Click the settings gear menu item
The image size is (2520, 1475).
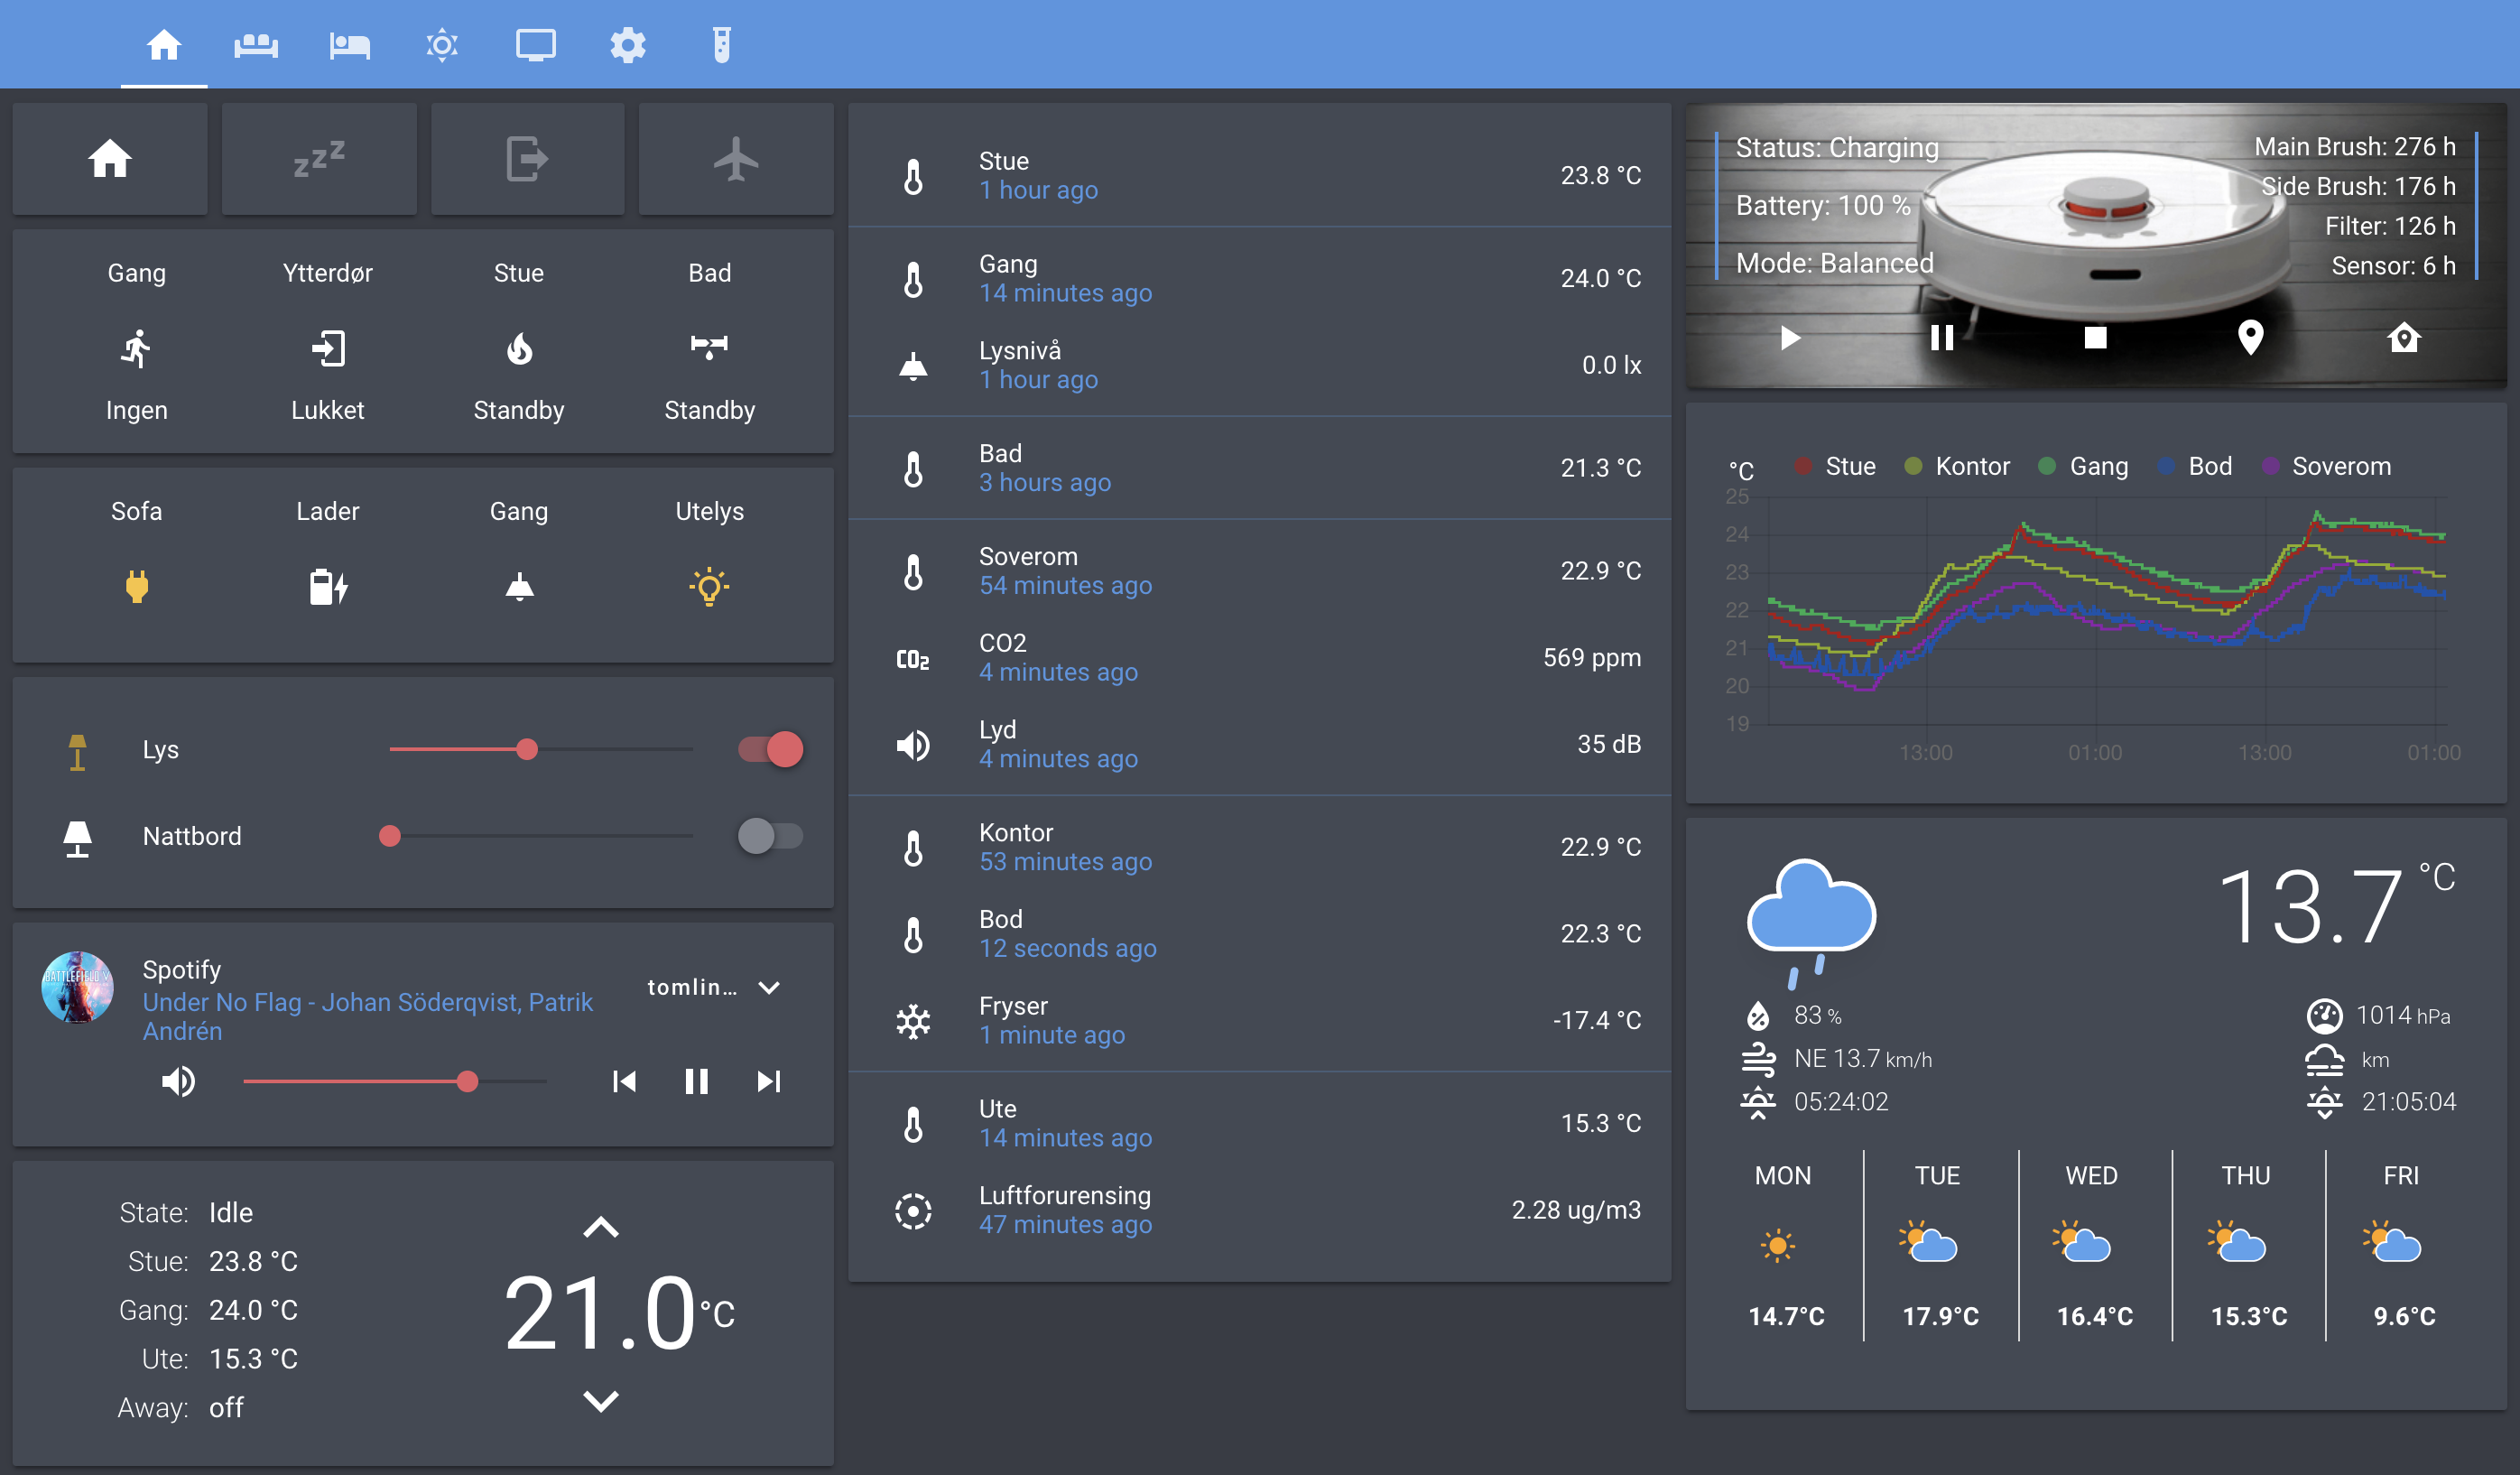point(626,44)
